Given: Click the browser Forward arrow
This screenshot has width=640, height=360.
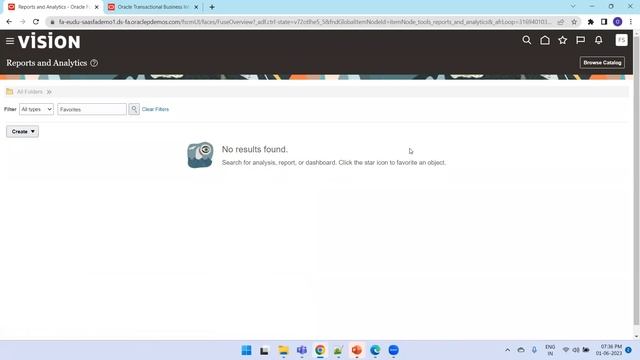Looking at the screenshot, I should [22, 22].
